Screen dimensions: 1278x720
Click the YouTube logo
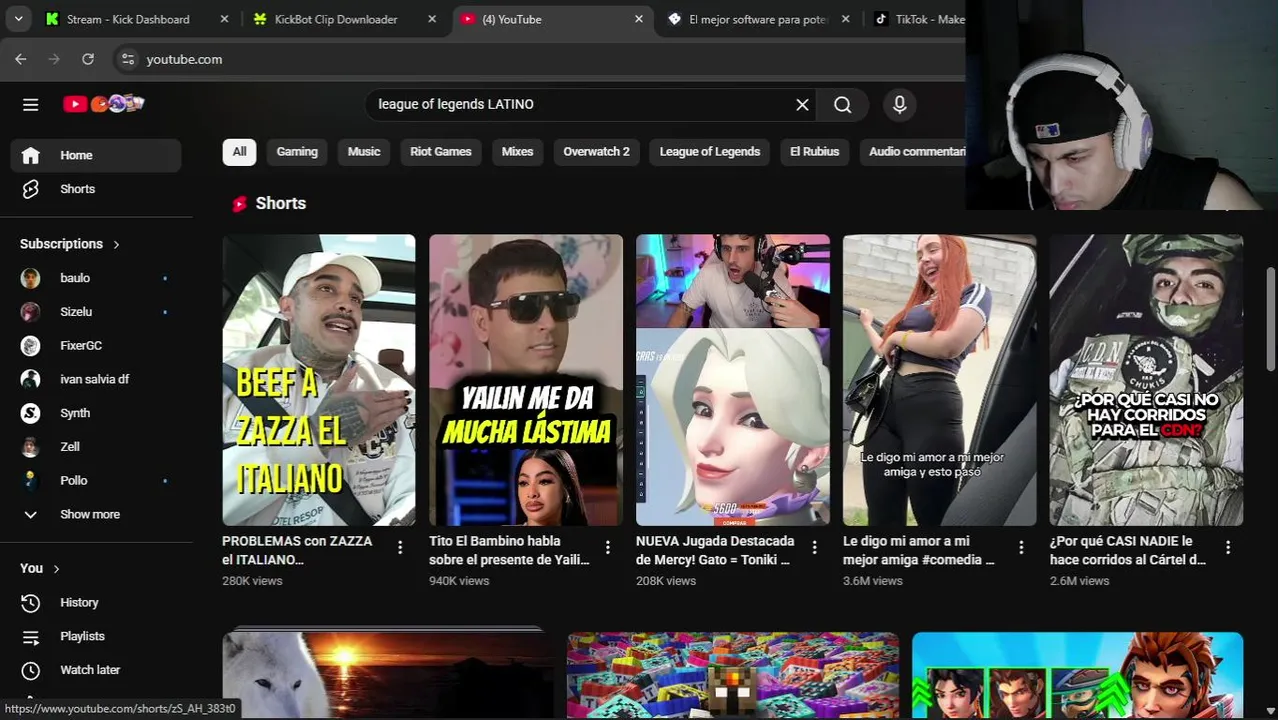coord(104,104)
